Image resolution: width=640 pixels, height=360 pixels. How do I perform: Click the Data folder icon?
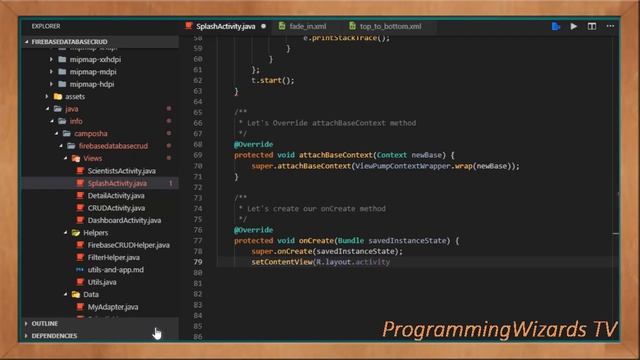[76, 294]
